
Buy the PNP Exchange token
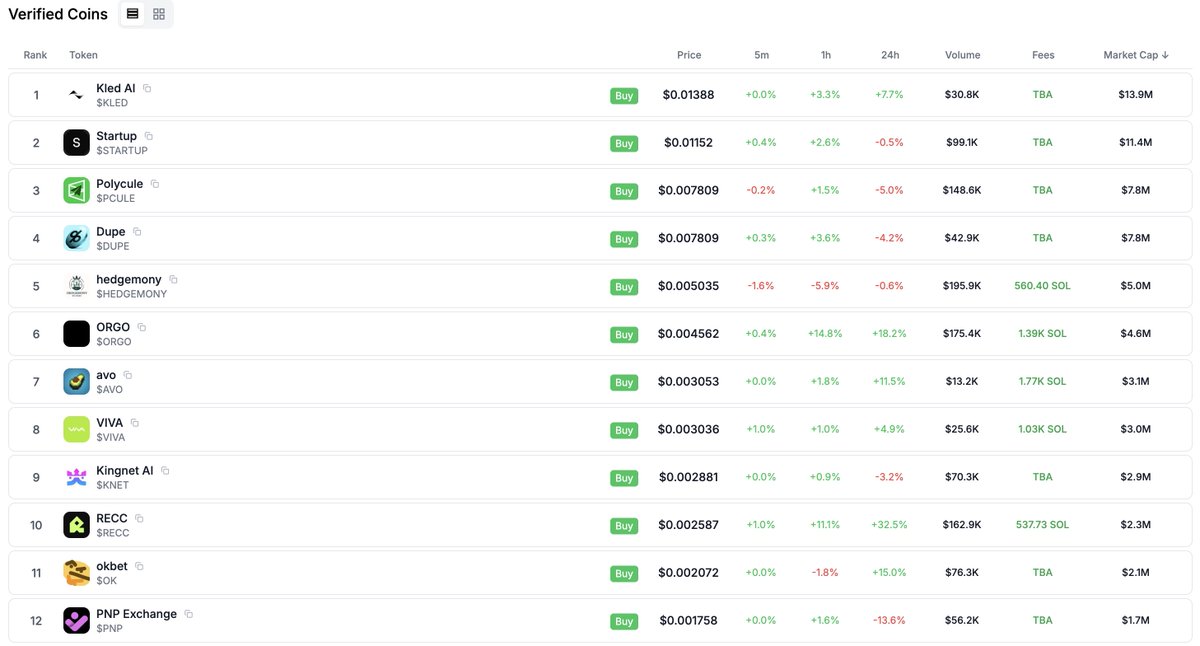point(624,621)
